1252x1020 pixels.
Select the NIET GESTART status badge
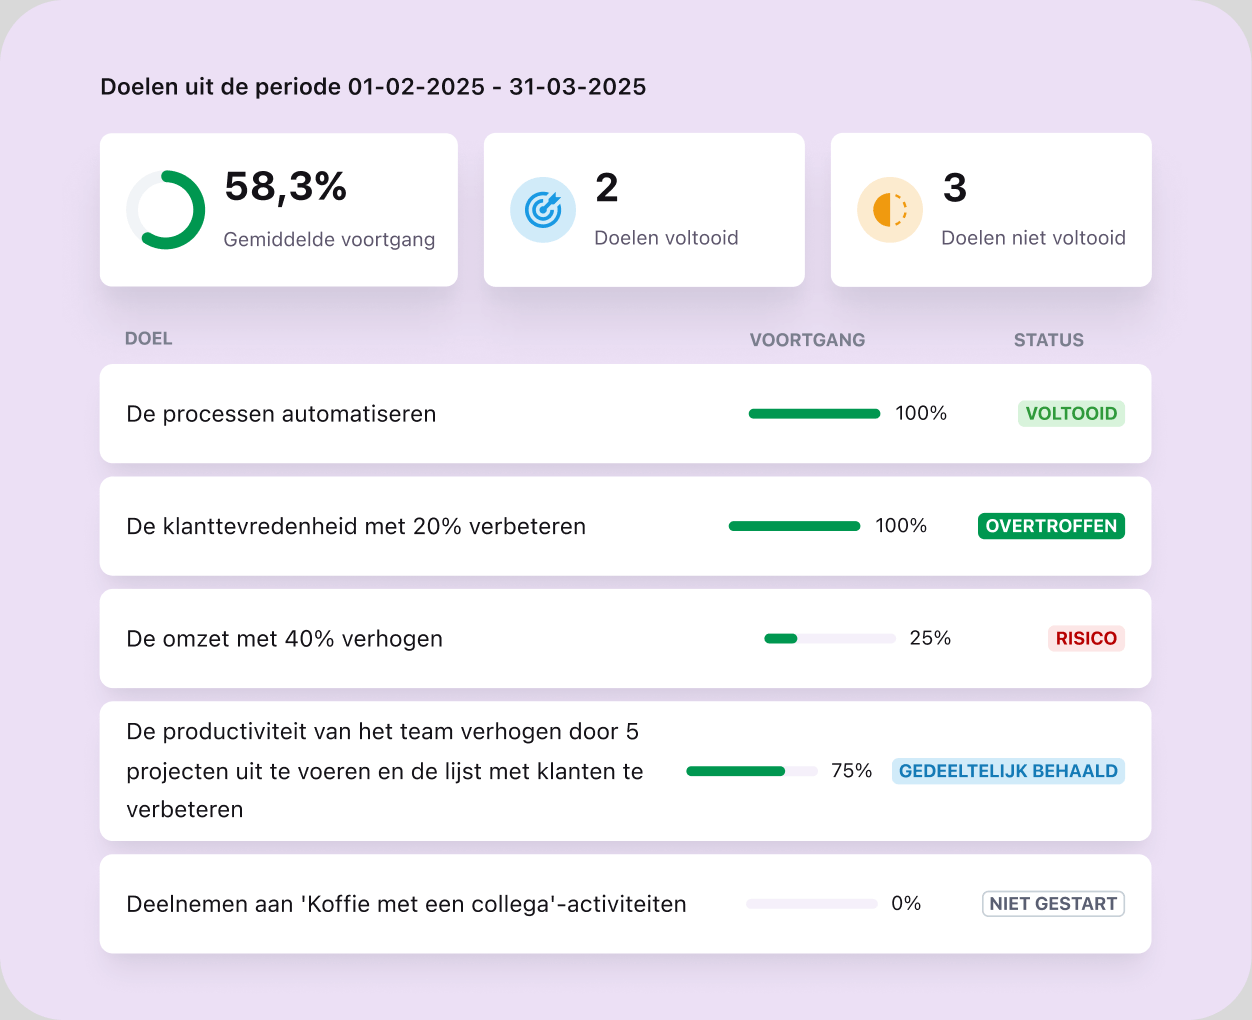pos(1053,903)
